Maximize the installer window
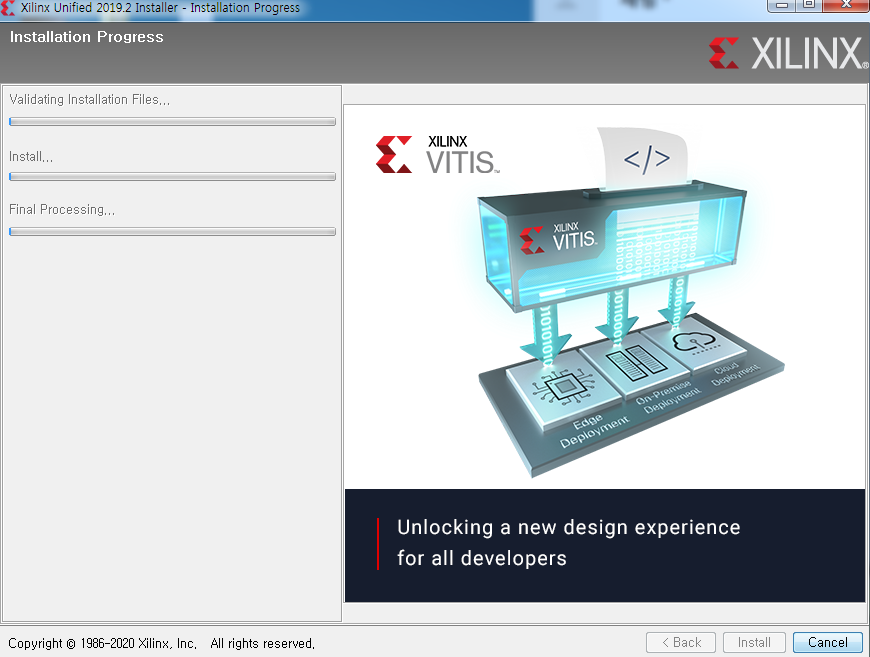This screenshot has width=870, height=657. (809, 6)
